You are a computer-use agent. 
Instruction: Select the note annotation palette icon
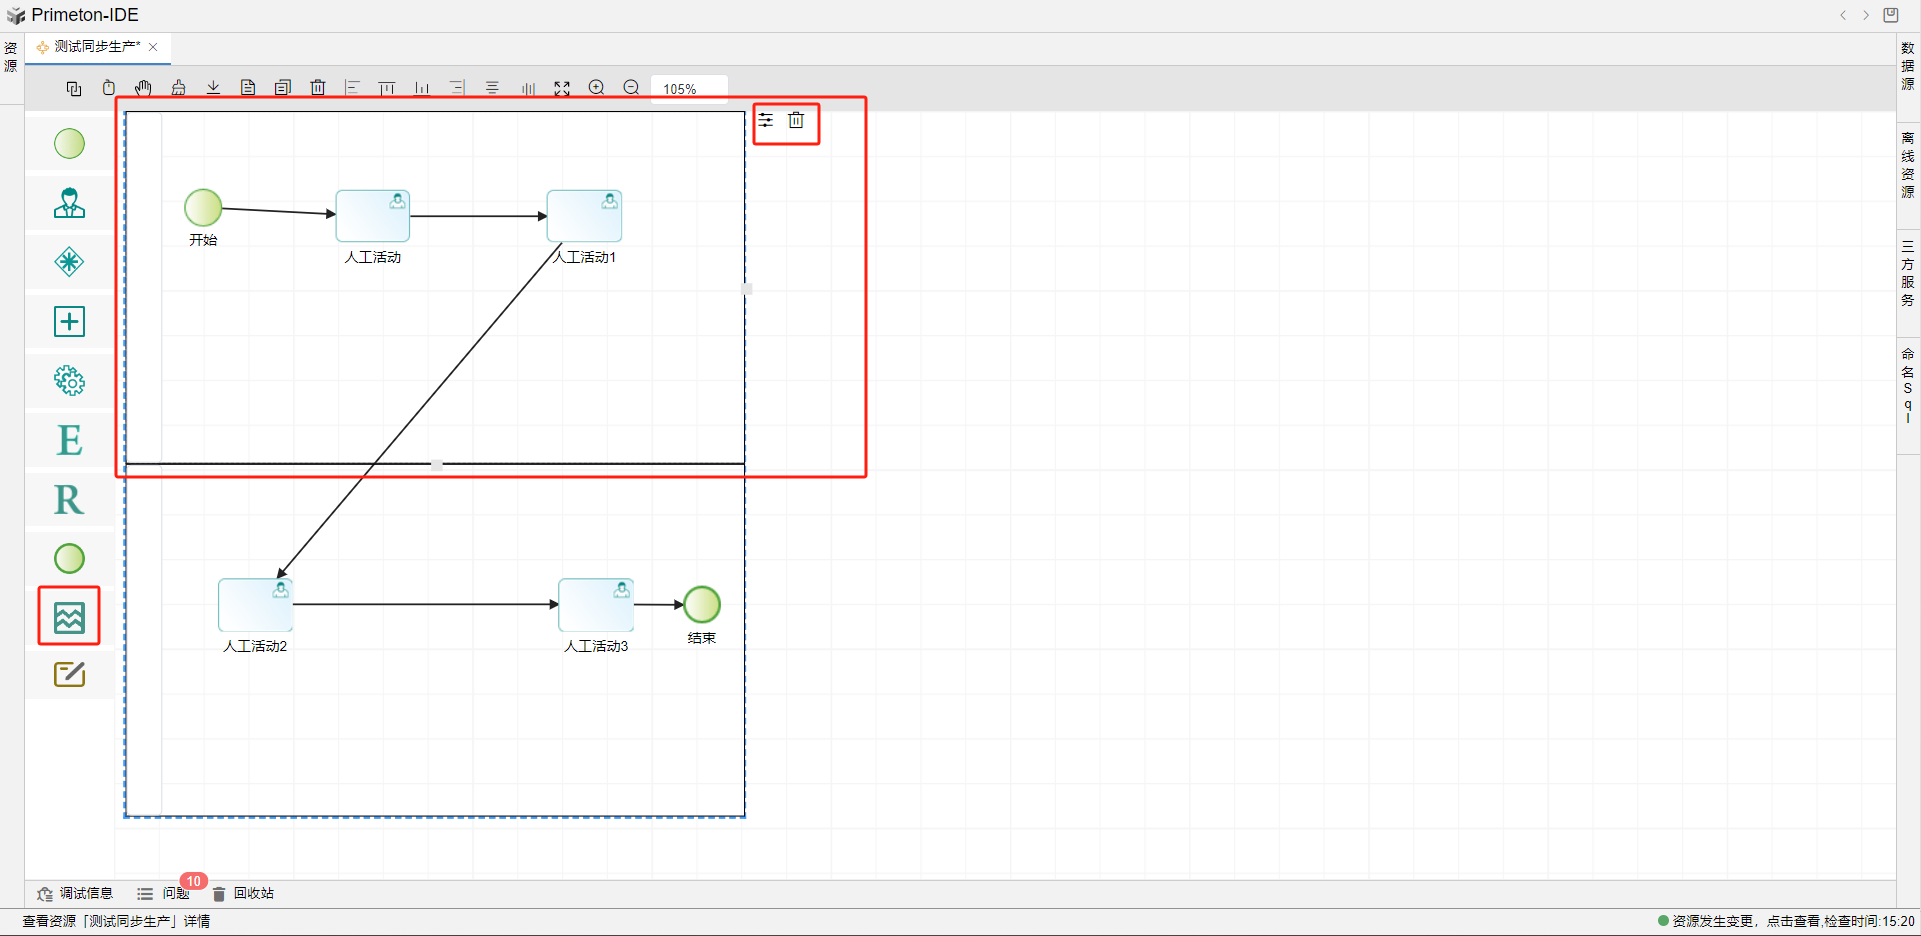(x=69, y=674)
